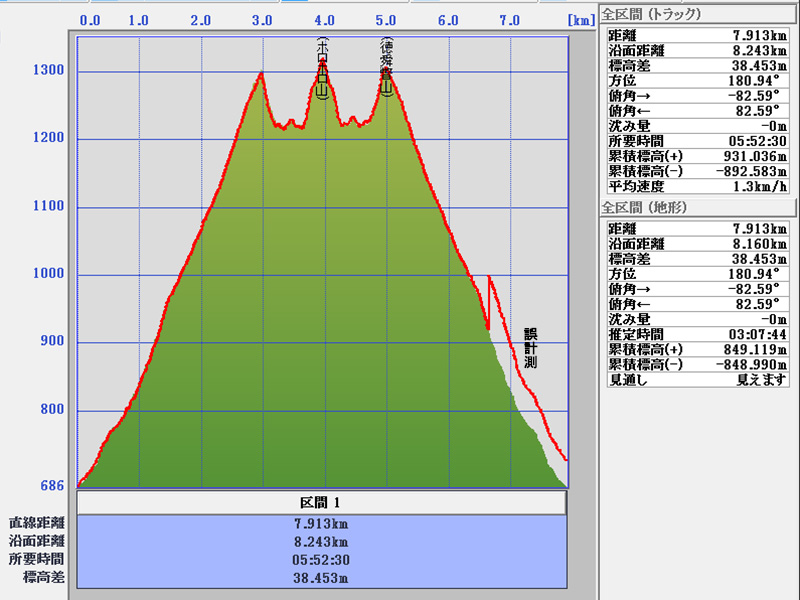Click the 誤計測 annotation beside the red track
The width and height of the screenshot is (800, 600).
(x=530, y=348)
